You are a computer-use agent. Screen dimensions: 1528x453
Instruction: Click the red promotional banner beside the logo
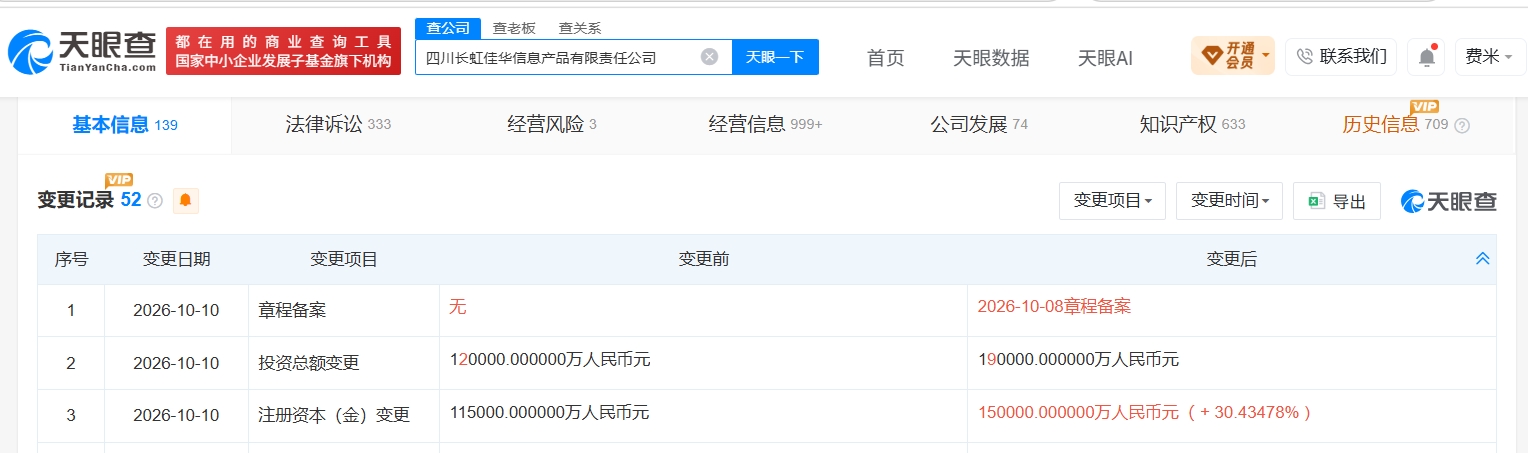click(x=283, y=51)
